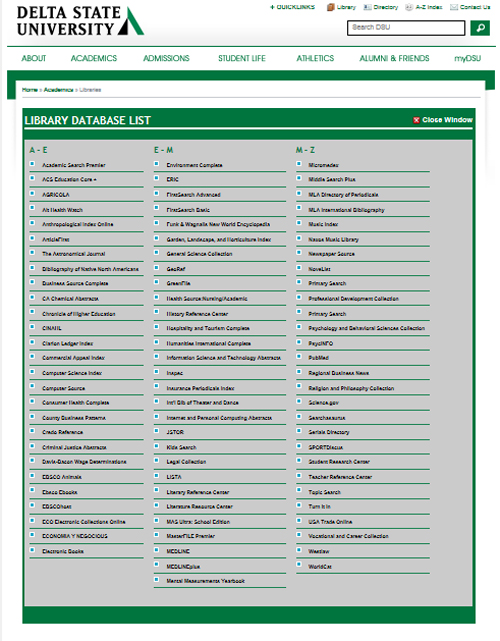Click the bullet icon beside LISTA
The height and width of the screenshot is (641, 500).
point(157,475)
